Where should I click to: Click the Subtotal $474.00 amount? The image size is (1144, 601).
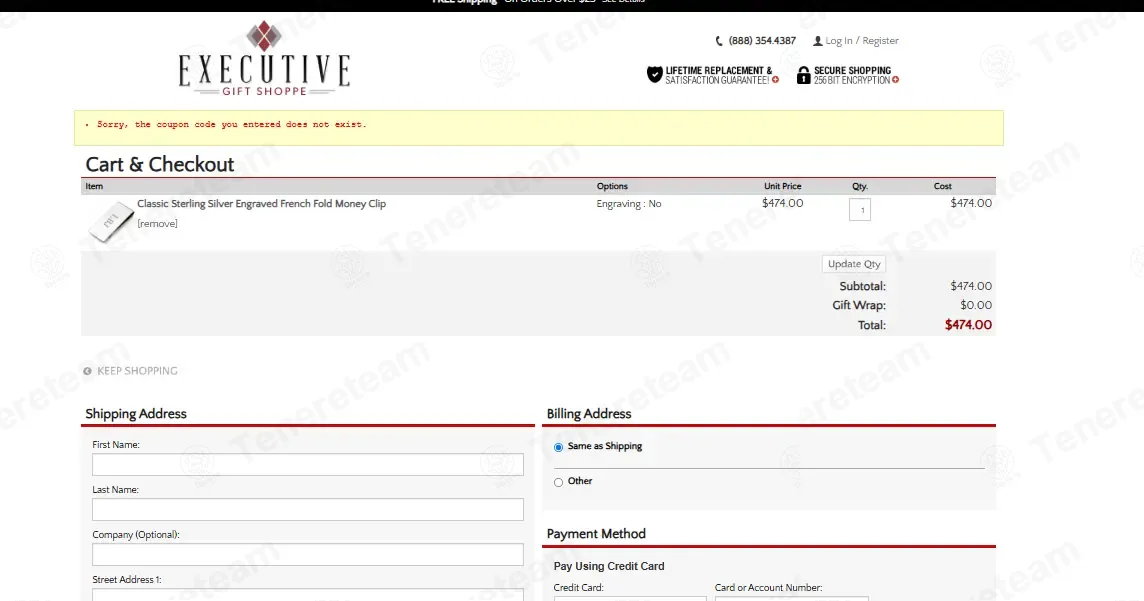point(971,287)
